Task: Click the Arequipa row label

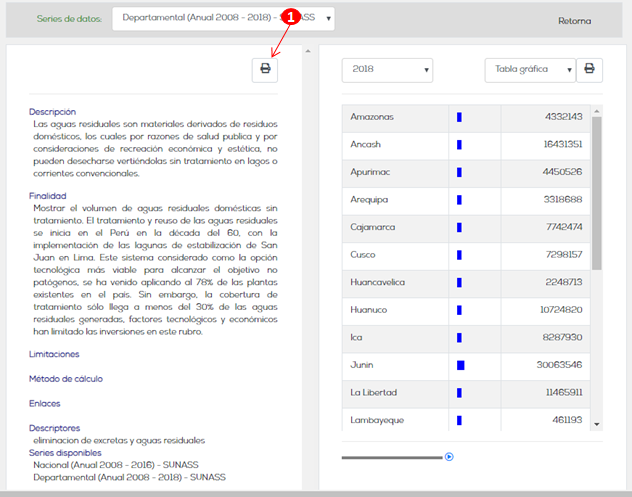Action: (369, 200)
